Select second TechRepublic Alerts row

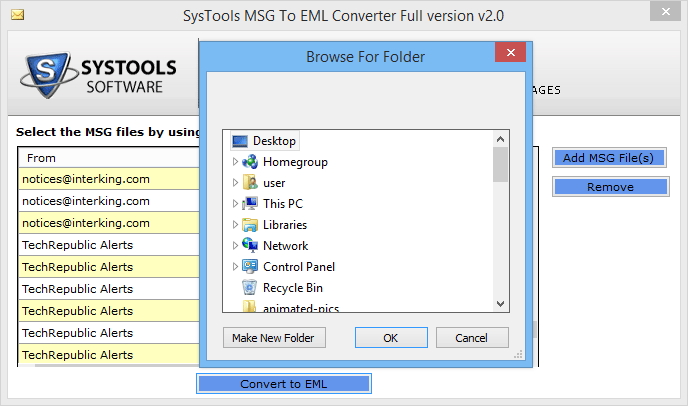click(x=108, y=266)
